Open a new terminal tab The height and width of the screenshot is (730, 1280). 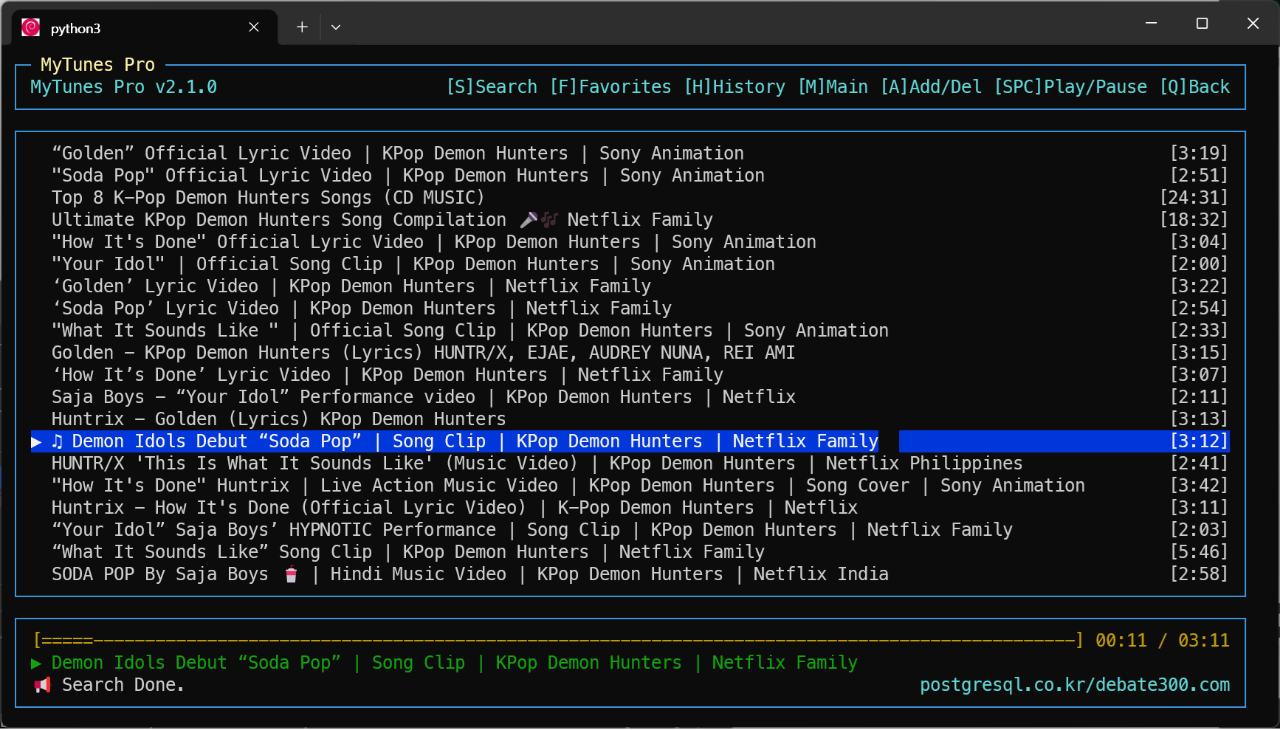coord(302,27)
